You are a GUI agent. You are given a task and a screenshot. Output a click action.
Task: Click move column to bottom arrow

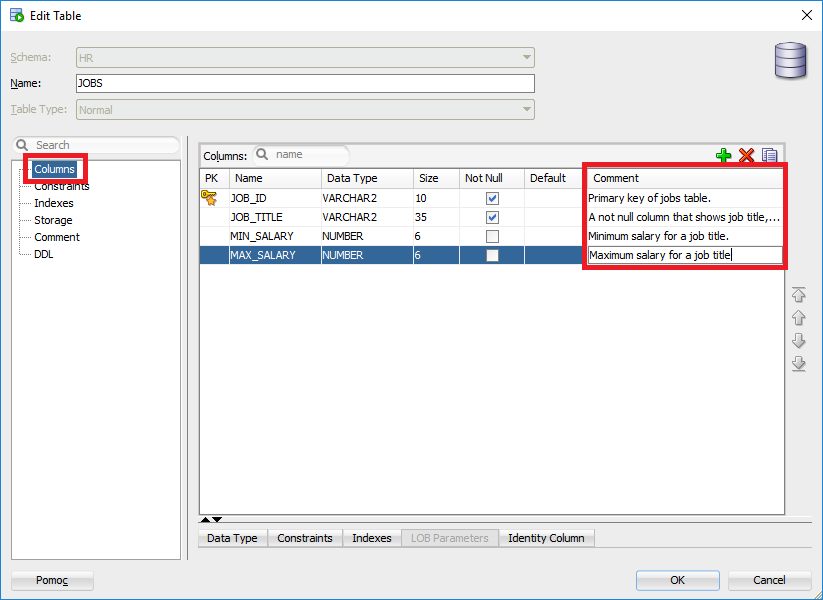[798, 364]
